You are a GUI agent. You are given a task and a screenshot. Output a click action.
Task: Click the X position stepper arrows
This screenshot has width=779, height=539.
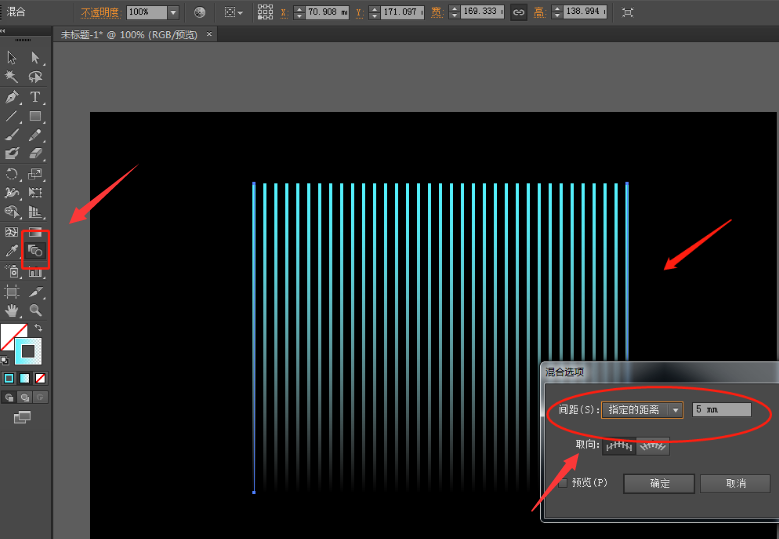pos(299,12)
